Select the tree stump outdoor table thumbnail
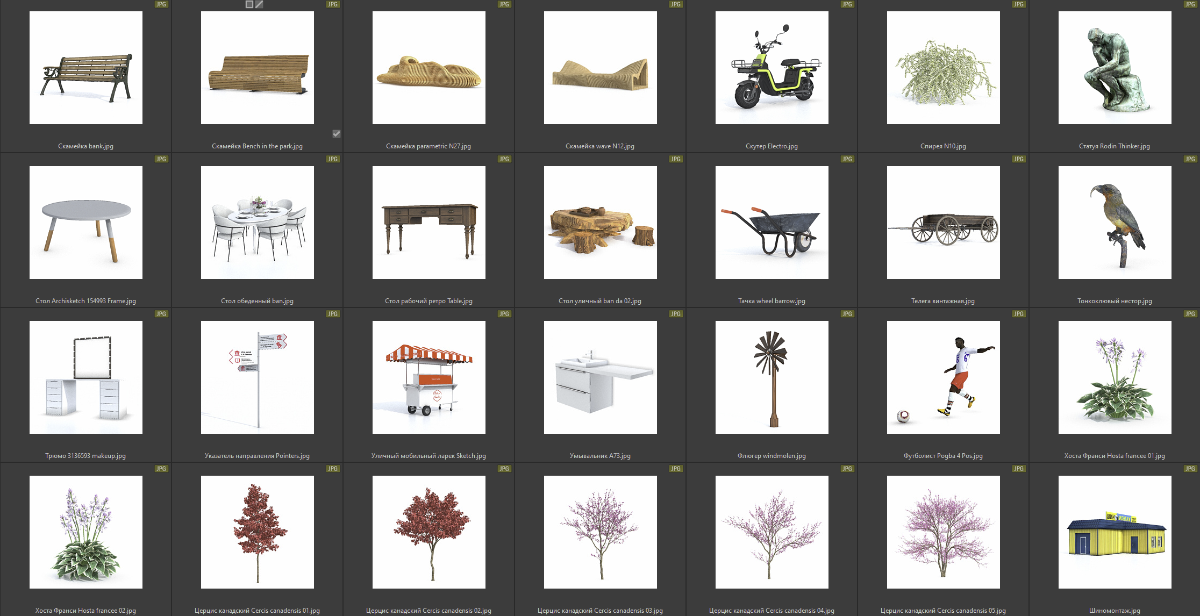 pyautogui.click(x=600, y=223)
